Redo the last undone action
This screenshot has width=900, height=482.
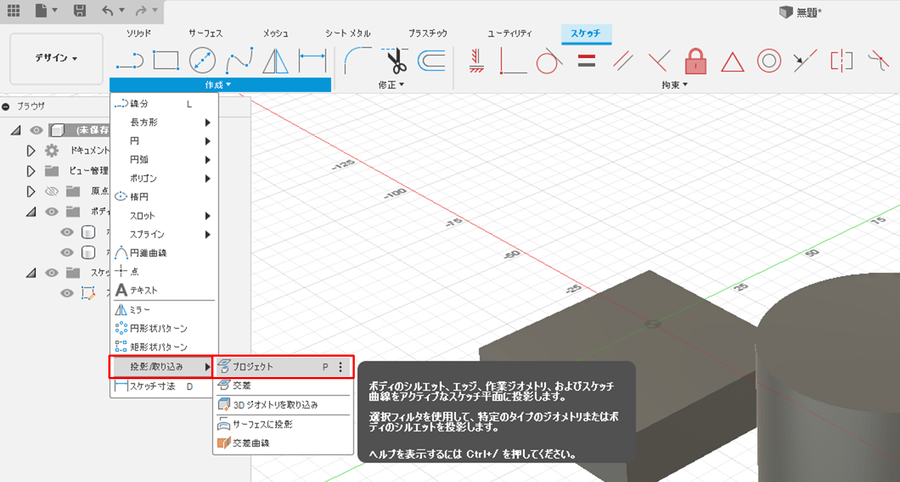(140, 10)
